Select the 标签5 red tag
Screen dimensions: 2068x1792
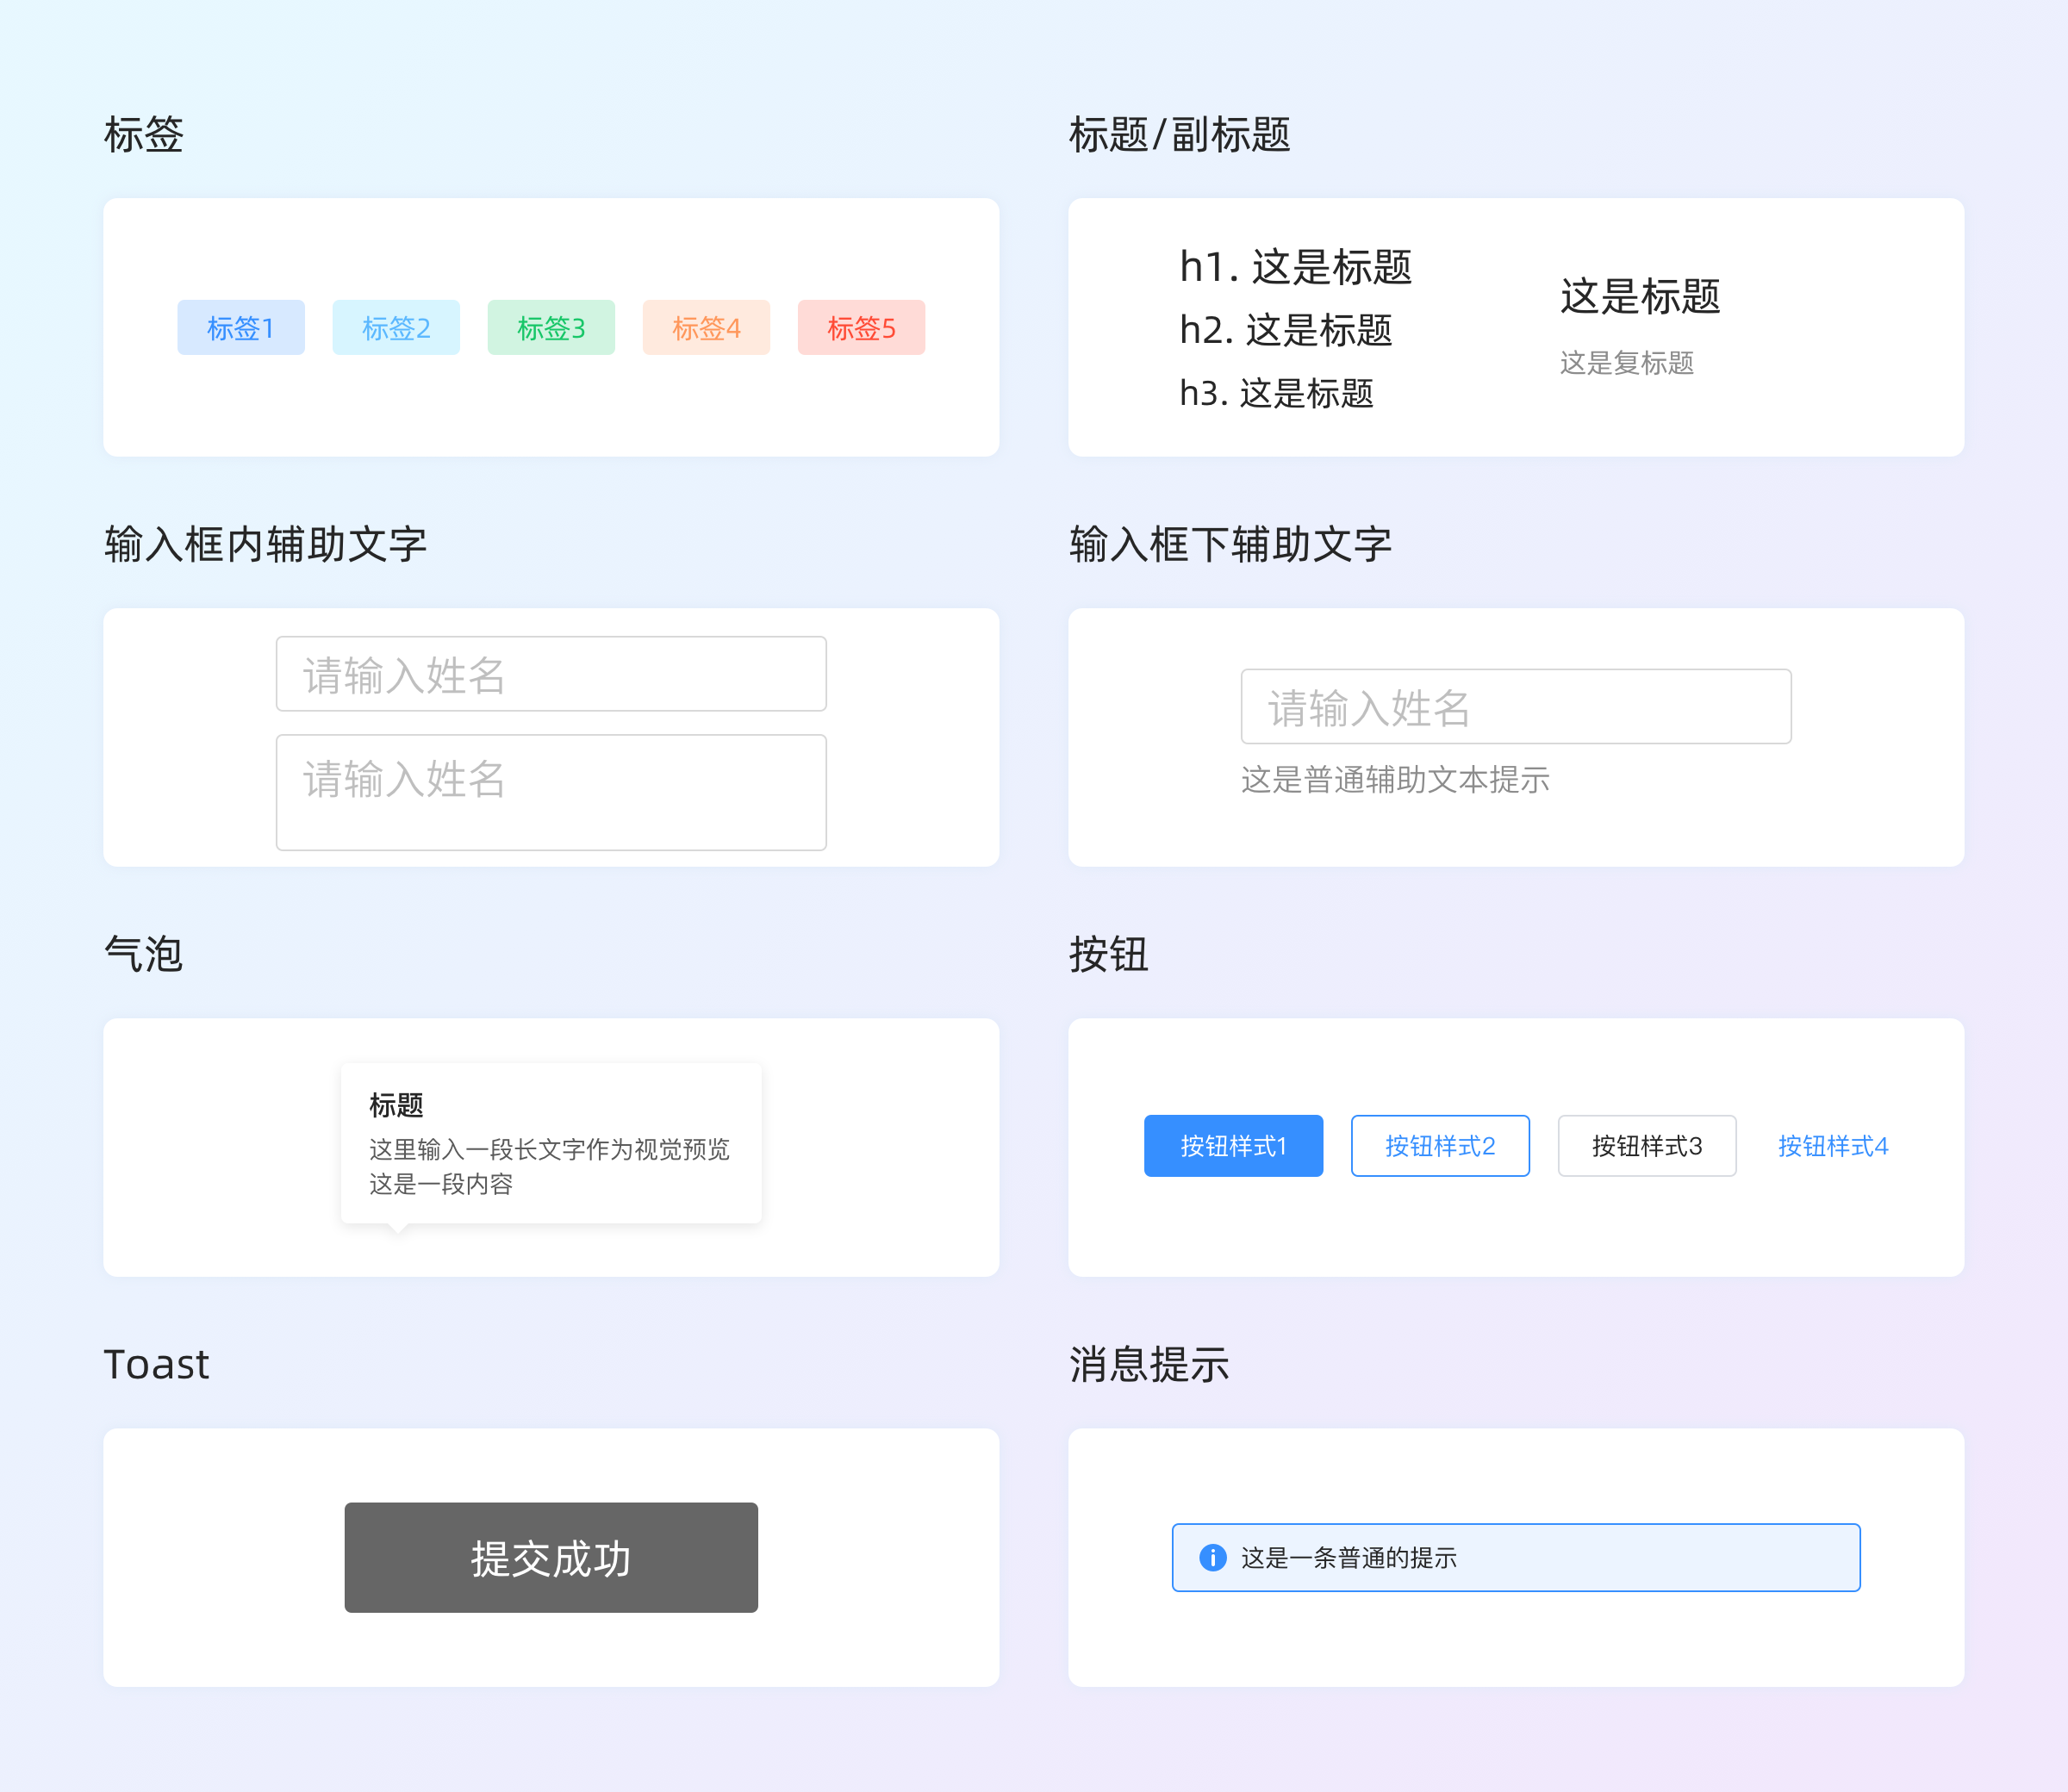(861, 327)
